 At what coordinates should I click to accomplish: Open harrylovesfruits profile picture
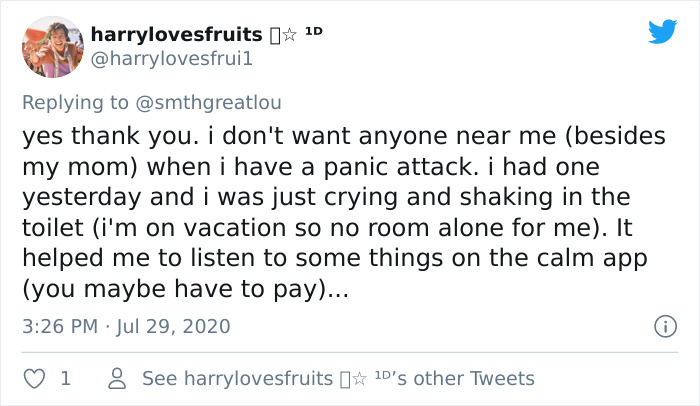point(51,46)
